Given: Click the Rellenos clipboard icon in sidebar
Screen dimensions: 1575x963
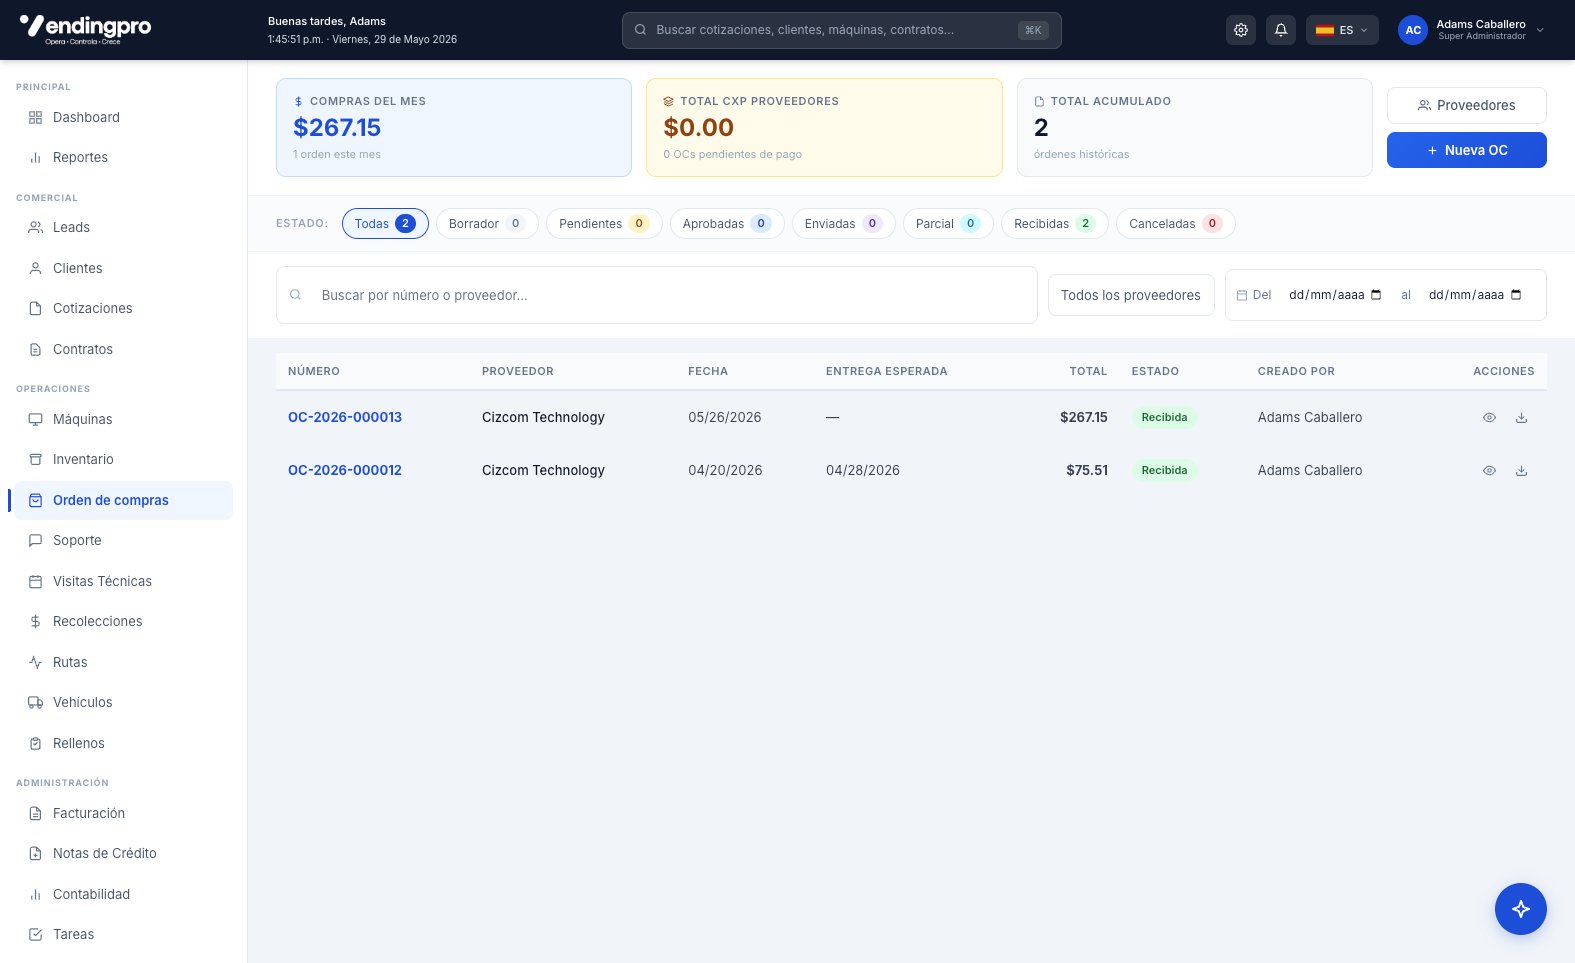Looking at the screenshot, I should click(35, 744).
